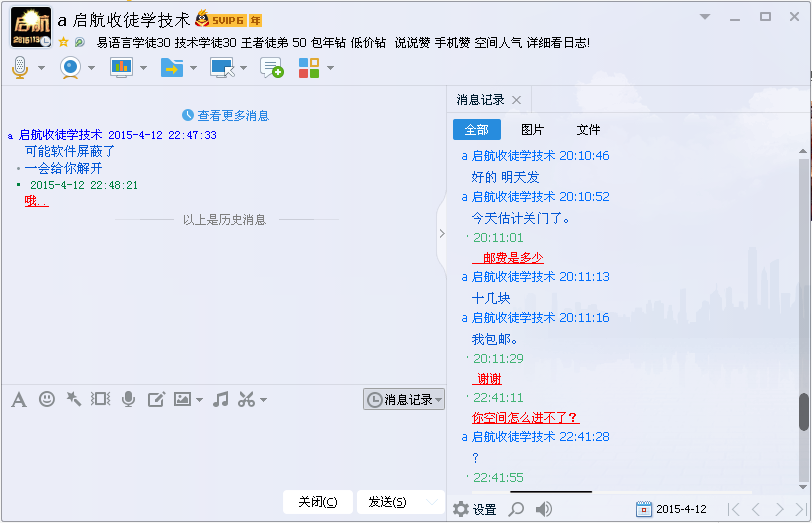Viewport: 812px width, 523px height.
Task: Open the screen presentation monitor icon
Action: coord(121,67)
